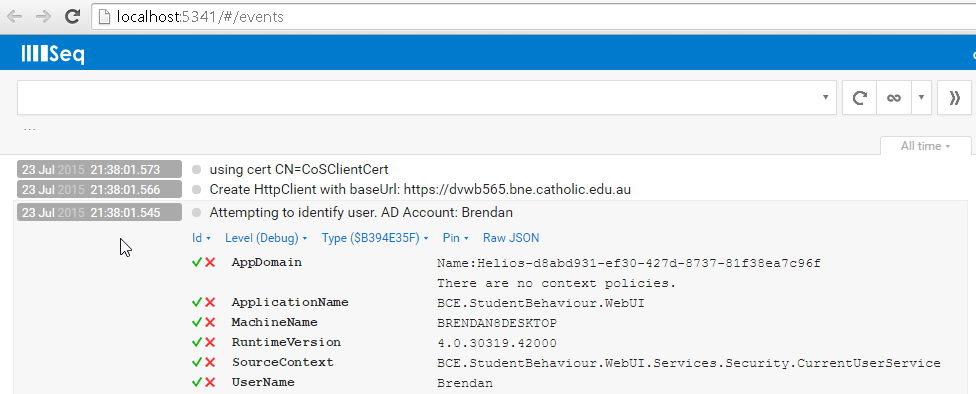Click value 4.0.30319.42000
Image resolution: width=976 pixels, height=394 pixels.
click(x=497, y=344)
